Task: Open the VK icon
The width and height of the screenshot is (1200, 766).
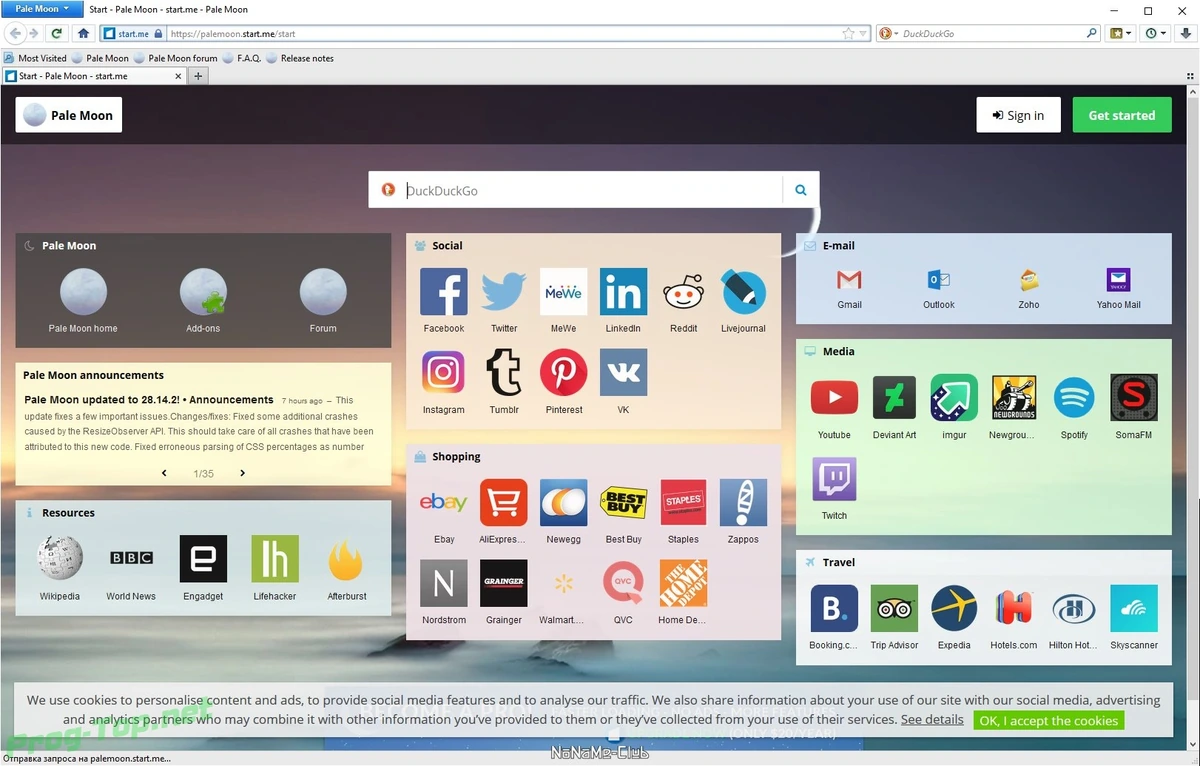Action: 623,373
